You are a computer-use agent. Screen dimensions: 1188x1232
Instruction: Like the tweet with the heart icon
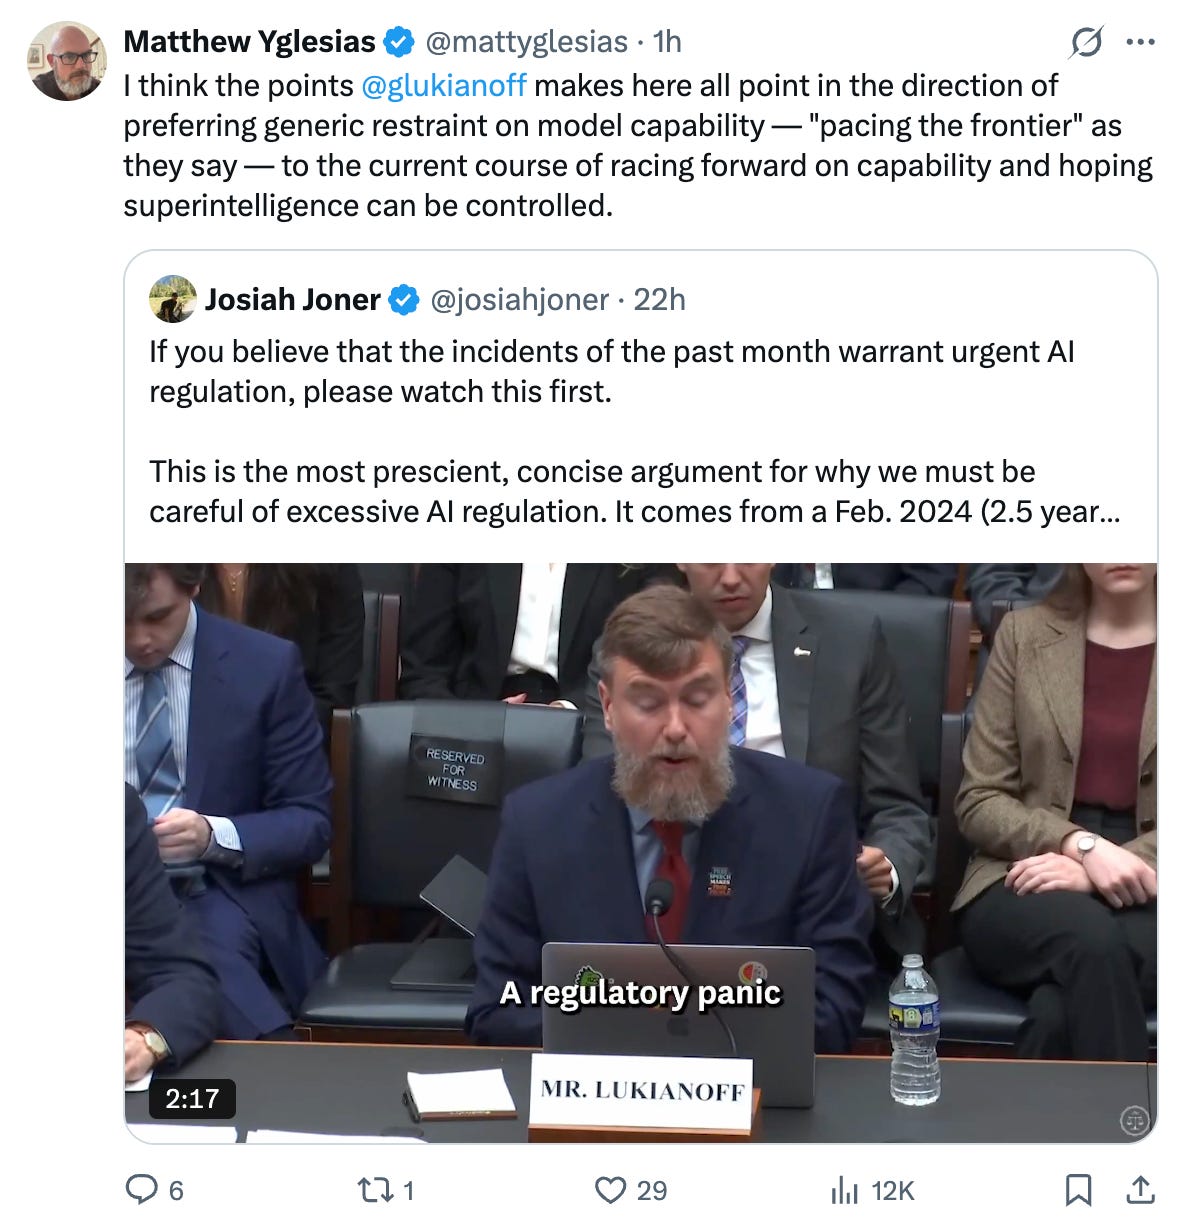609,1189
